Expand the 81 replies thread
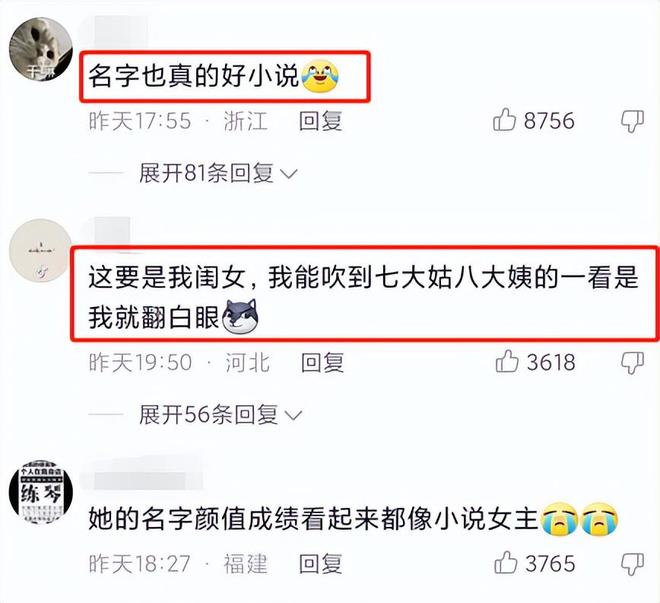The image size is (660, 603). coord(218,173)
